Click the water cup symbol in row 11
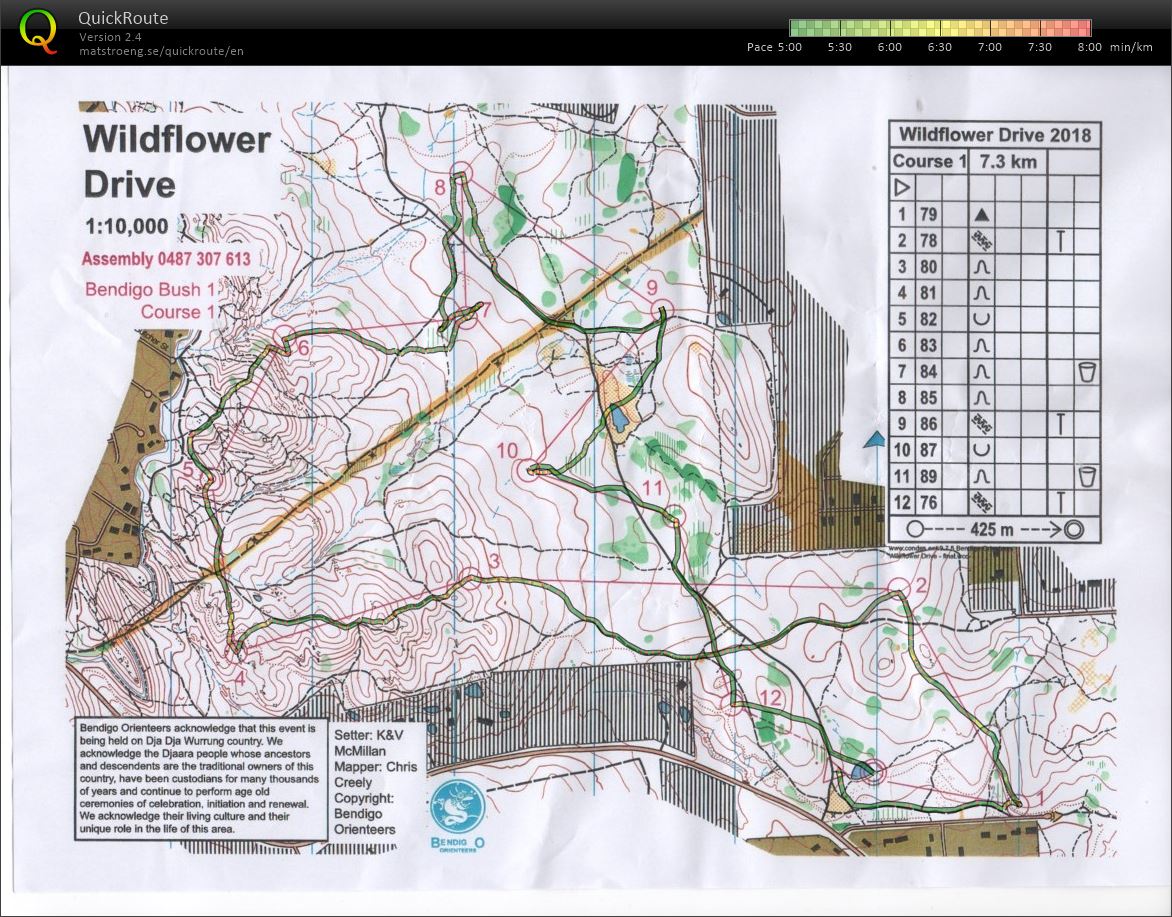This screenshot has height=917, width=1172. coord(1087,477)
